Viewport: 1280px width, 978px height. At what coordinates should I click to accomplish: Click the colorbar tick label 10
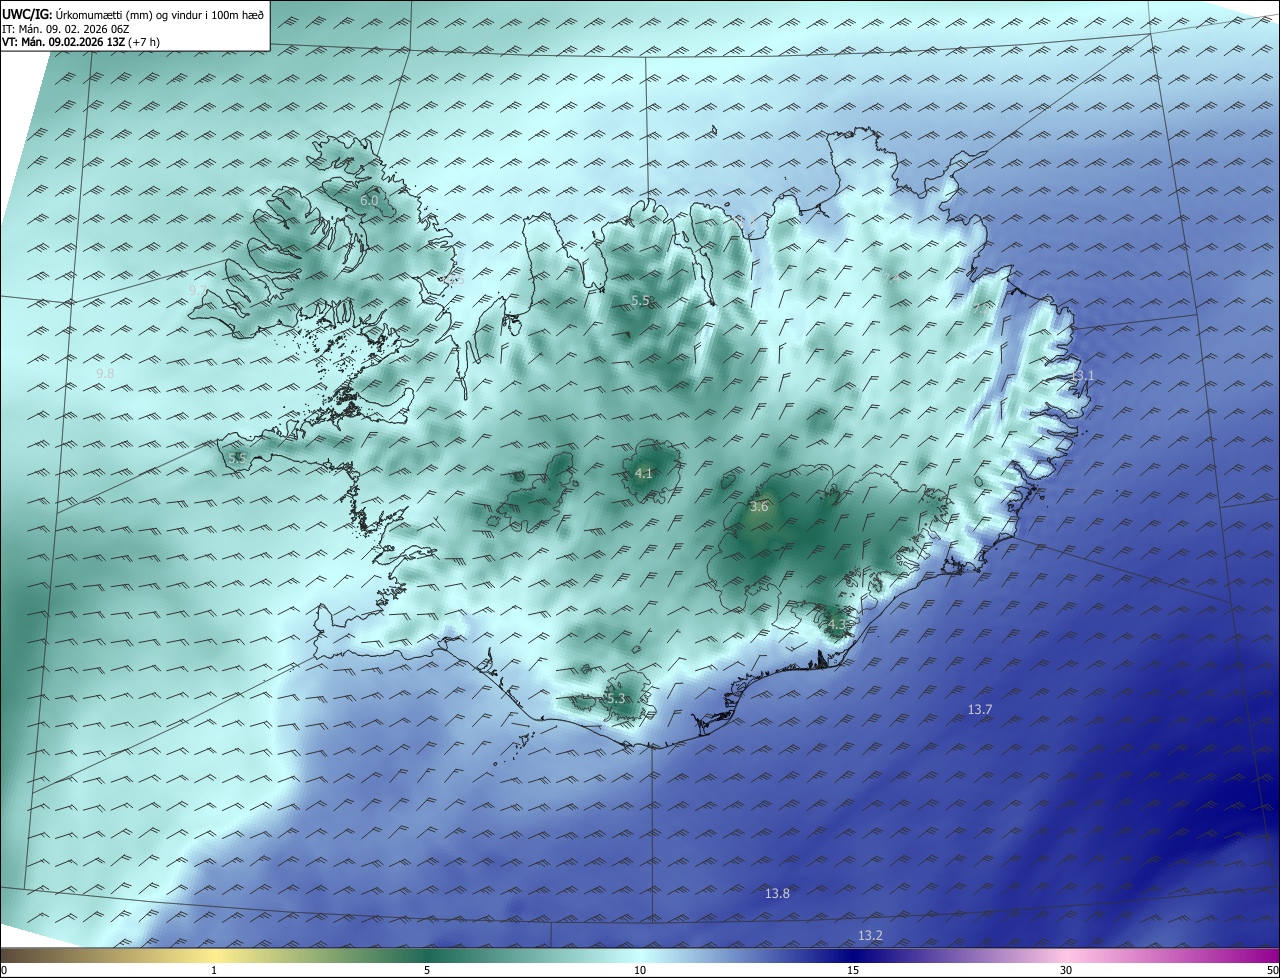coord(640,970)
